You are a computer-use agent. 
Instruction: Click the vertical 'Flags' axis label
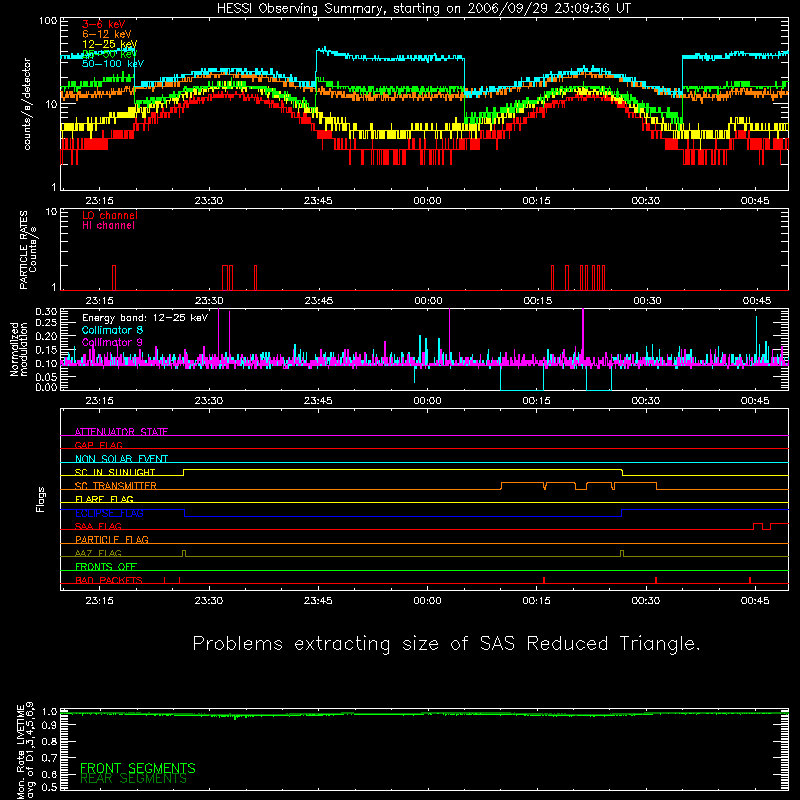[40, 499]
